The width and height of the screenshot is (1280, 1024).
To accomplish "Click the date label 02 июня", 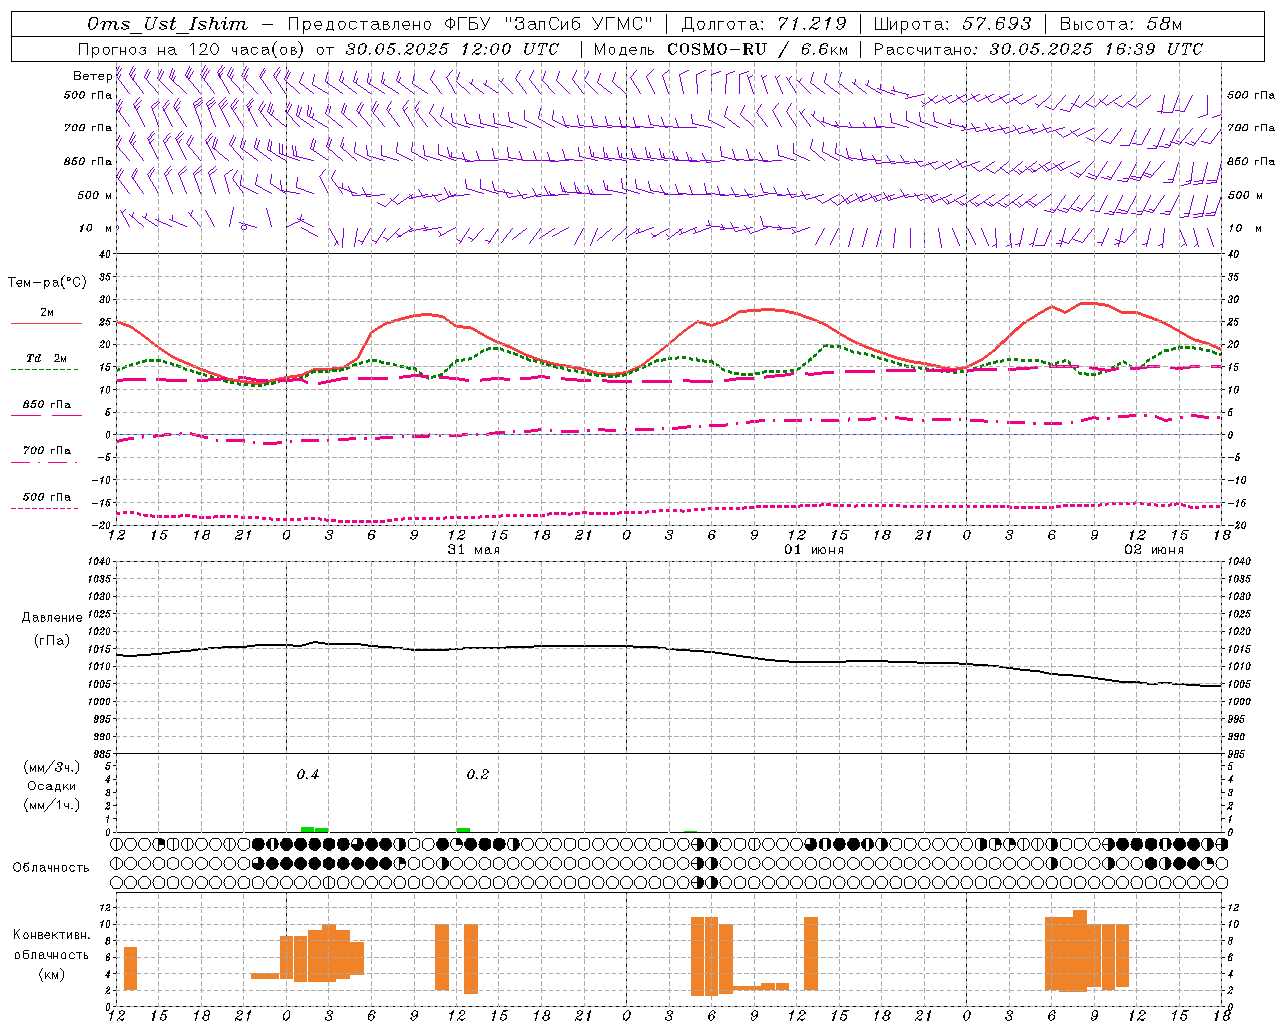I will tap(1153, 549).
